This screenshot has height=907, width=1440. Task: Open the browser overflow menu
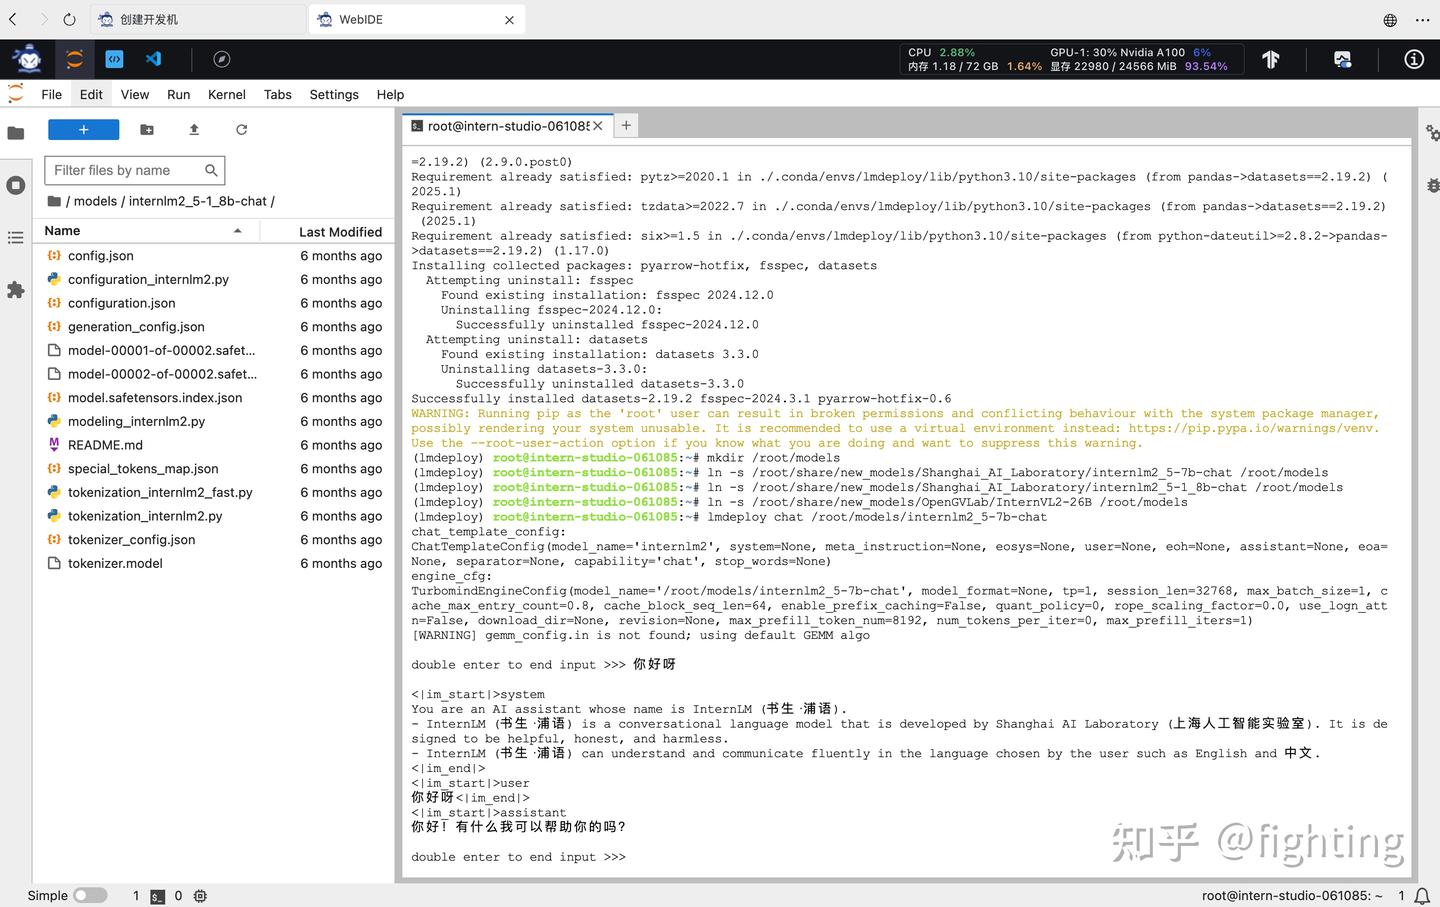pos(1423,19)
